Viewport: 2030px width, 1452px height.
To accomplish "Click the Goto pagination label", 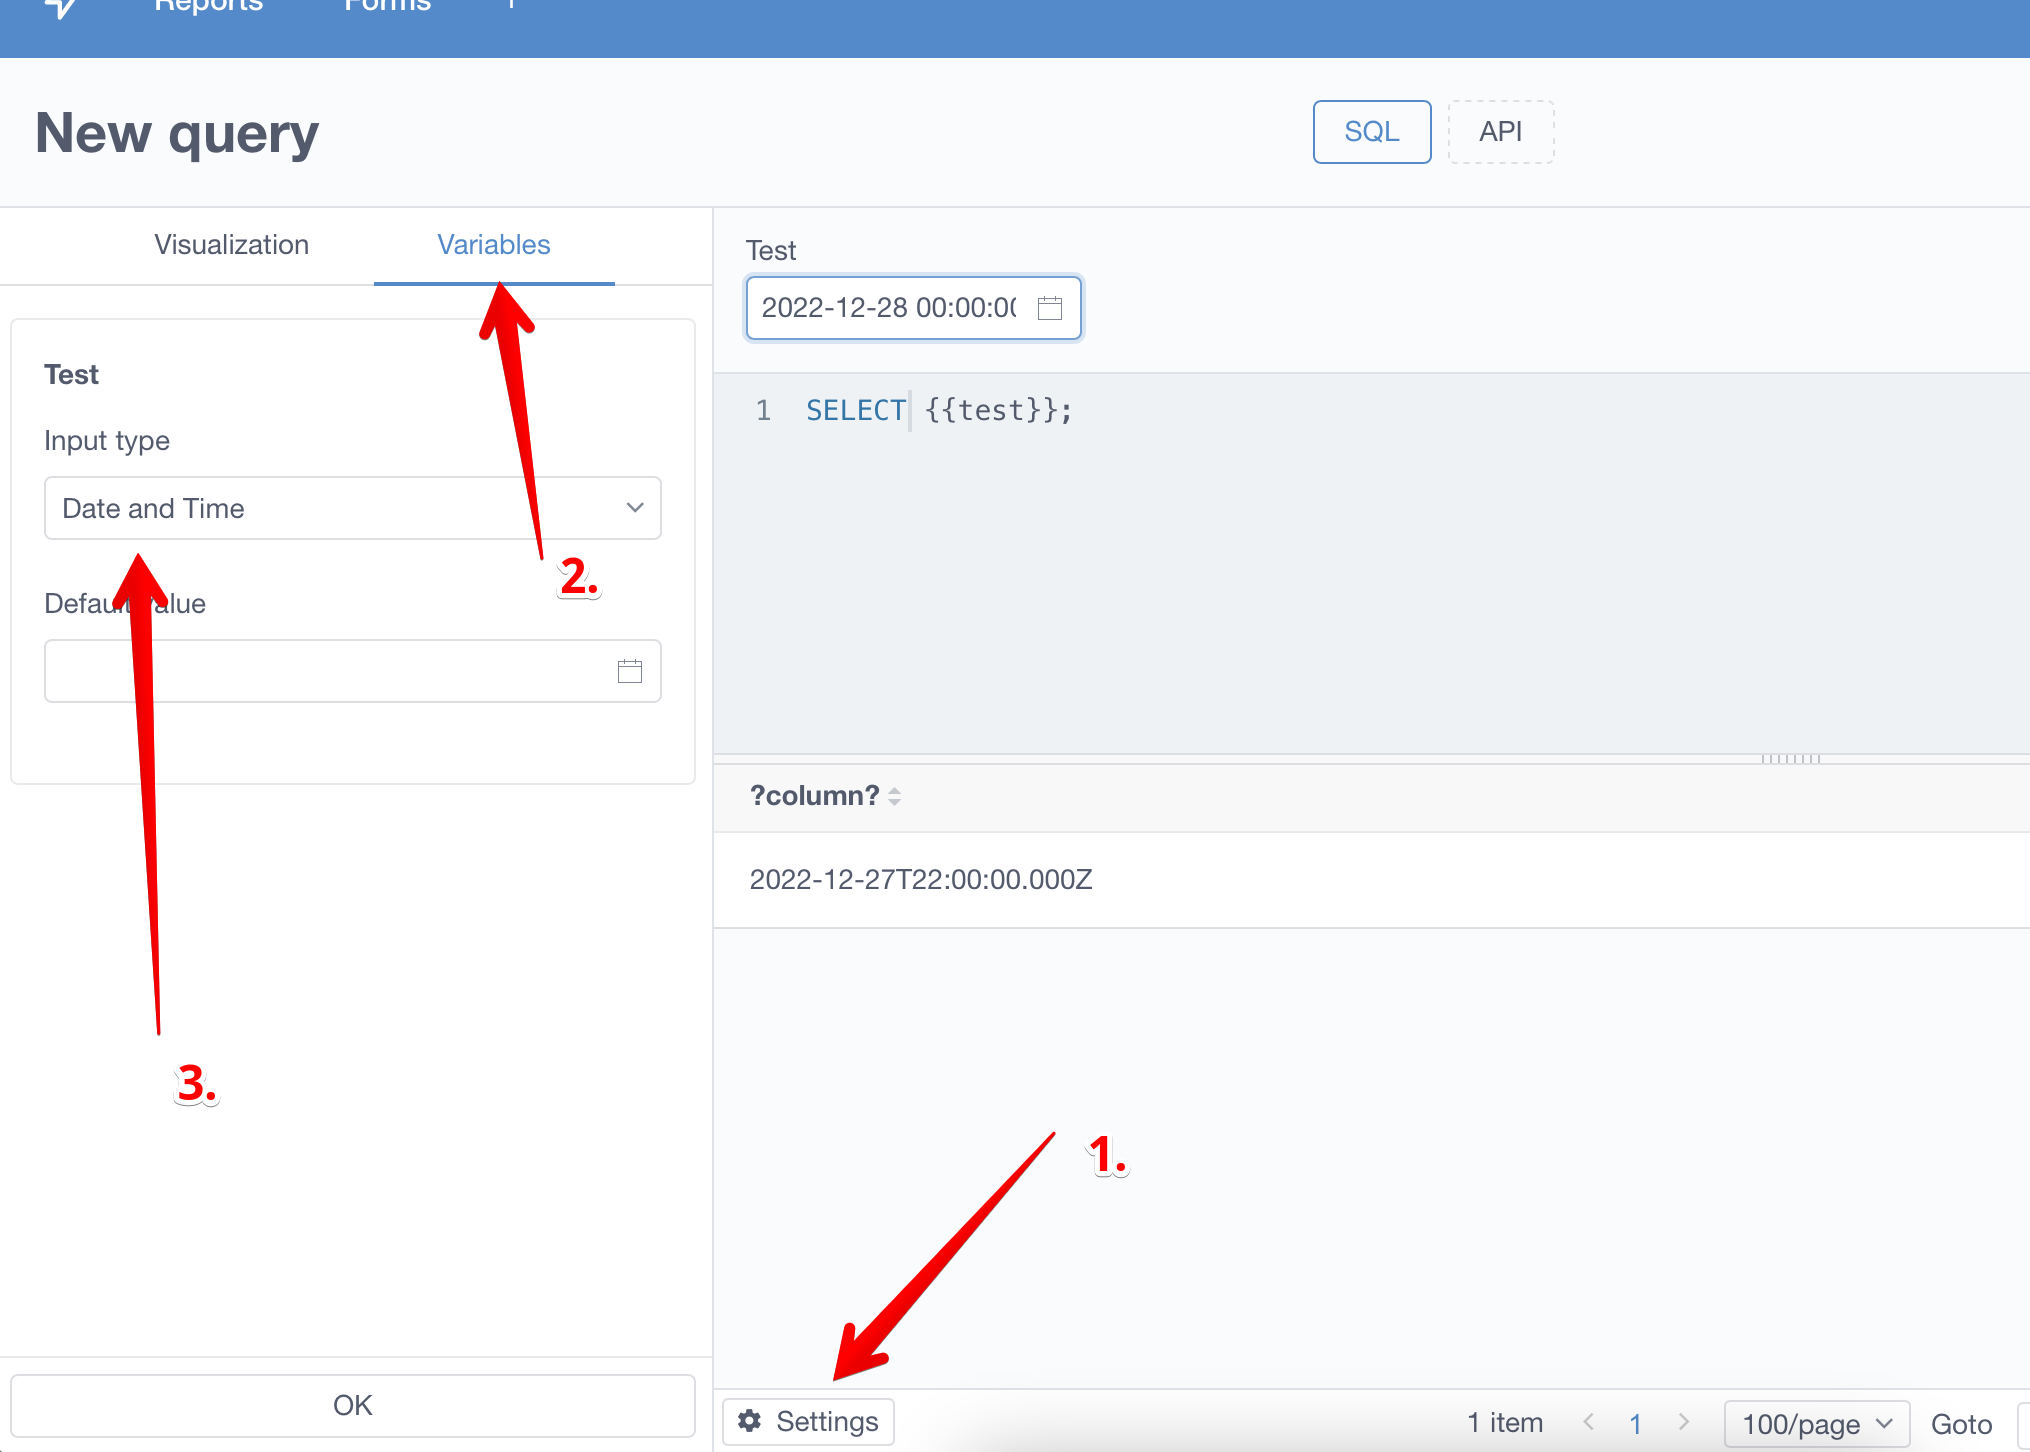I will point(1961,1424).
